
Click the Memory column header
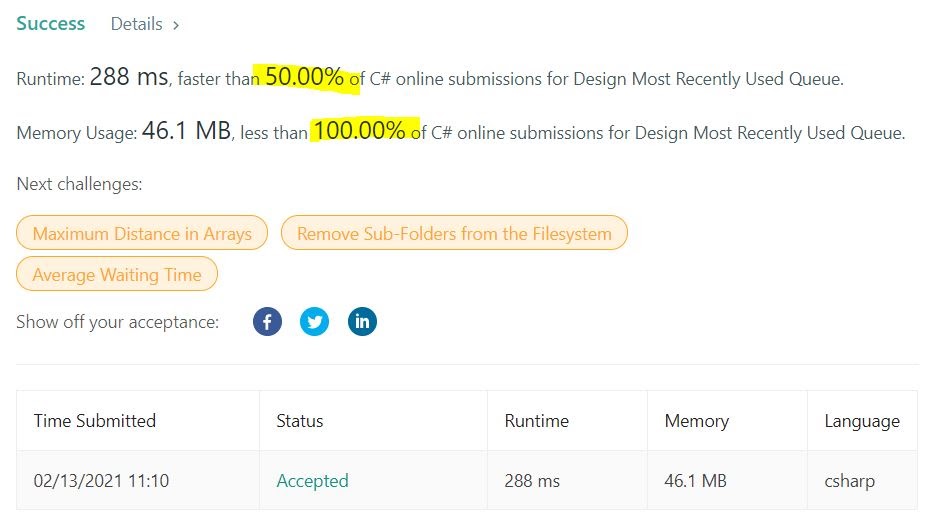pos(696,421)
